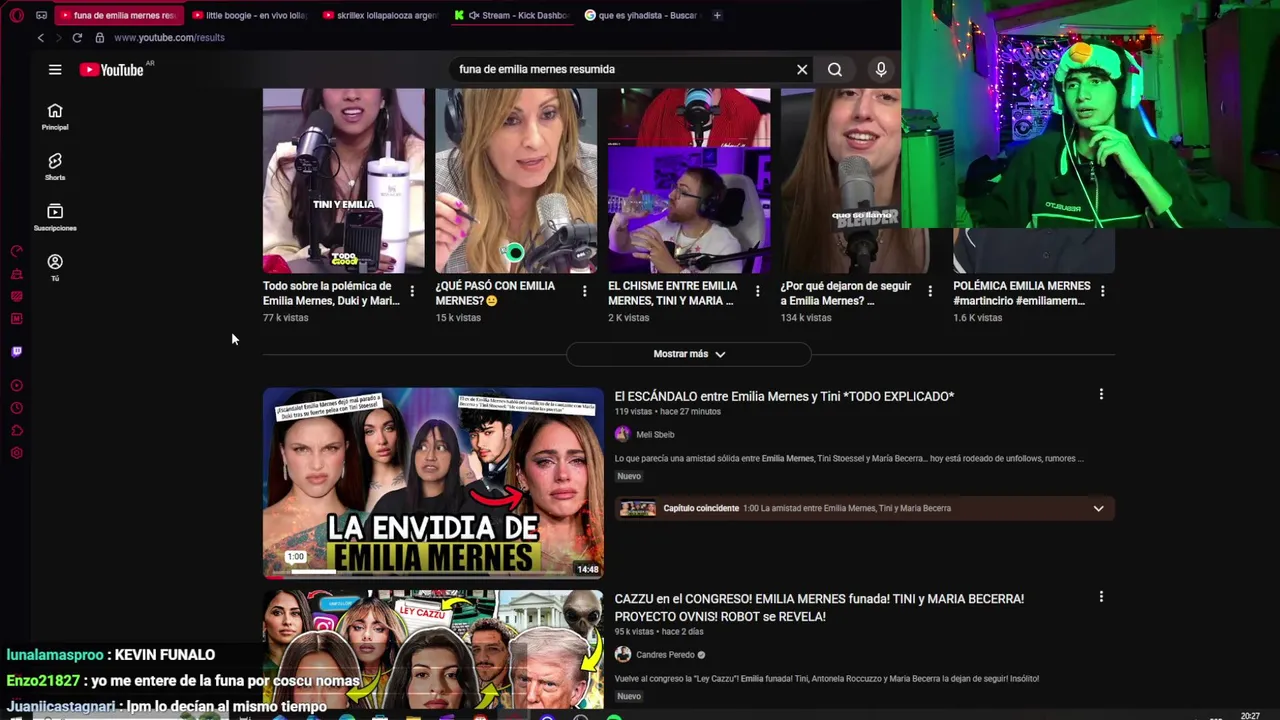
Task: Open options menu for El ESCÁNDALO video
Action: (1101, 395)
